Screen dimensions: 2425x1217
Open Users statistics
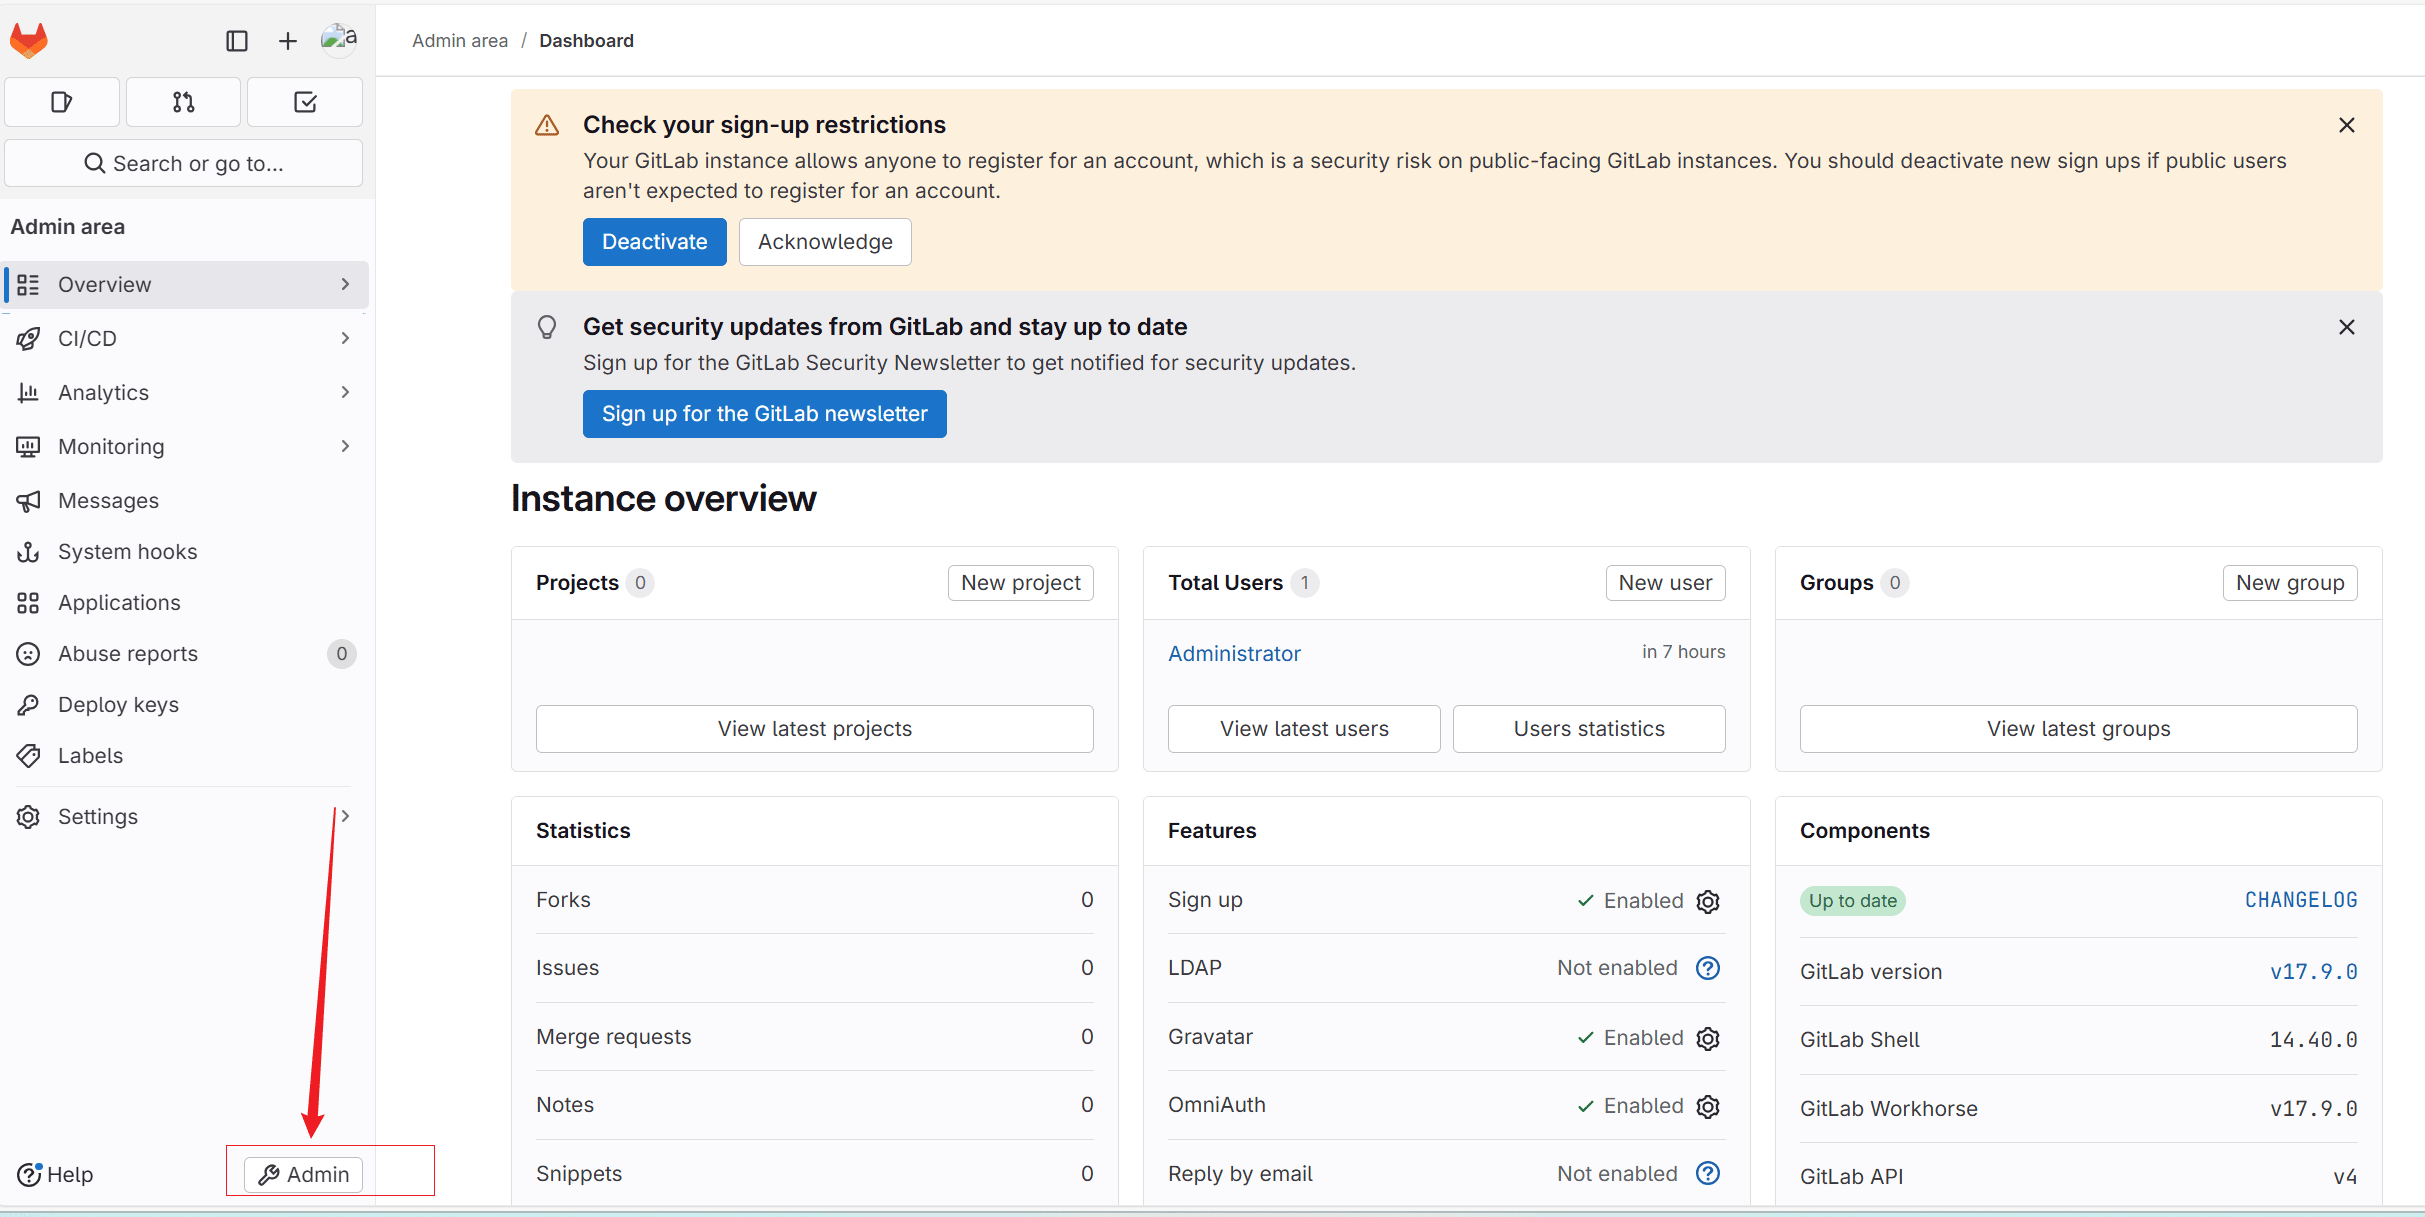point(1589,729)
